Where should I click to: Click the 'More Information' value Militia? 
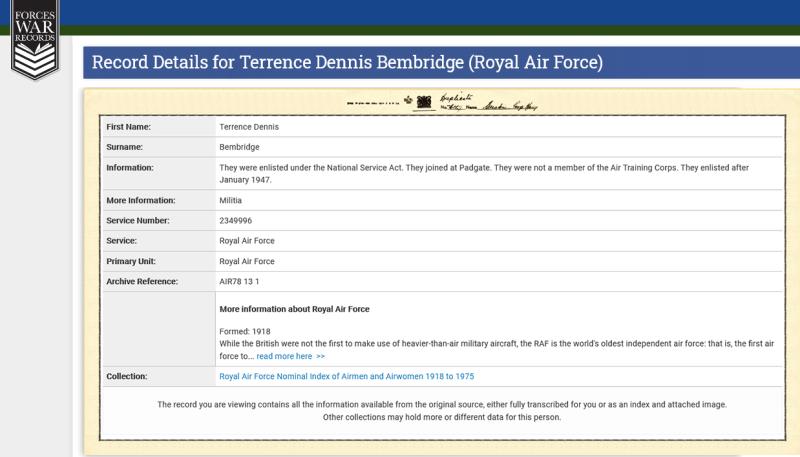point(230,200)
